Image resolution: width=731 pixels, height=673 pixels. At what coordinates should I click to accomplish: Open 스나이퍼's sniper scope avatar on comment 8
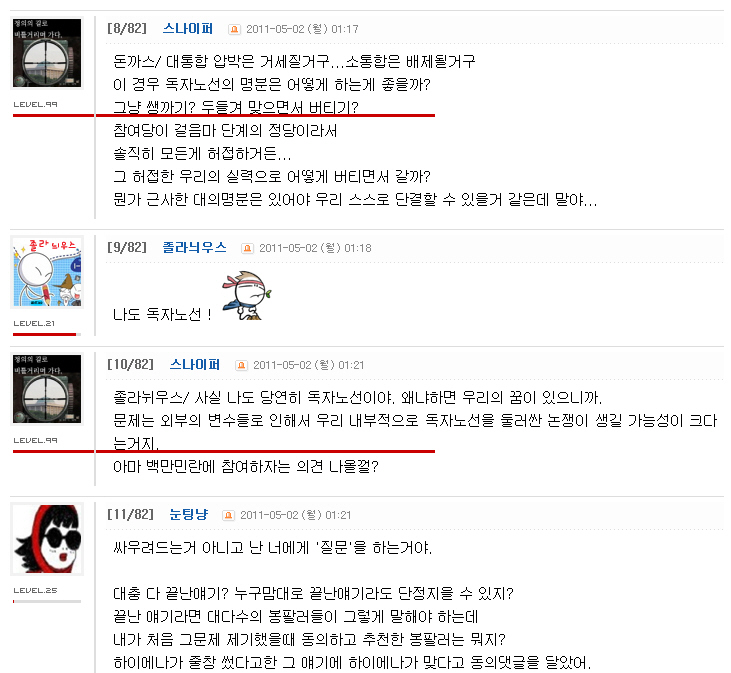pyautogui.click(x=47, y=53)
